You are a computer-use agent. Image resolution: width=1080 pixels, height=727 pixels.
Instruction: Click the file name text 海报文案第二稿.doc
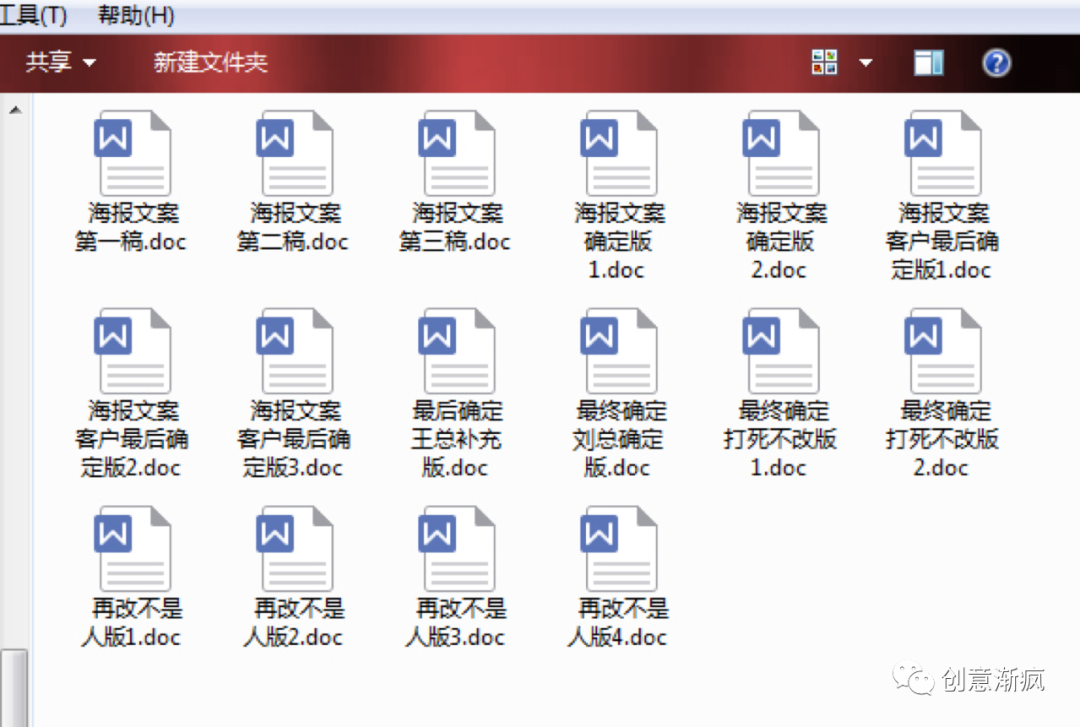(293, 227)
